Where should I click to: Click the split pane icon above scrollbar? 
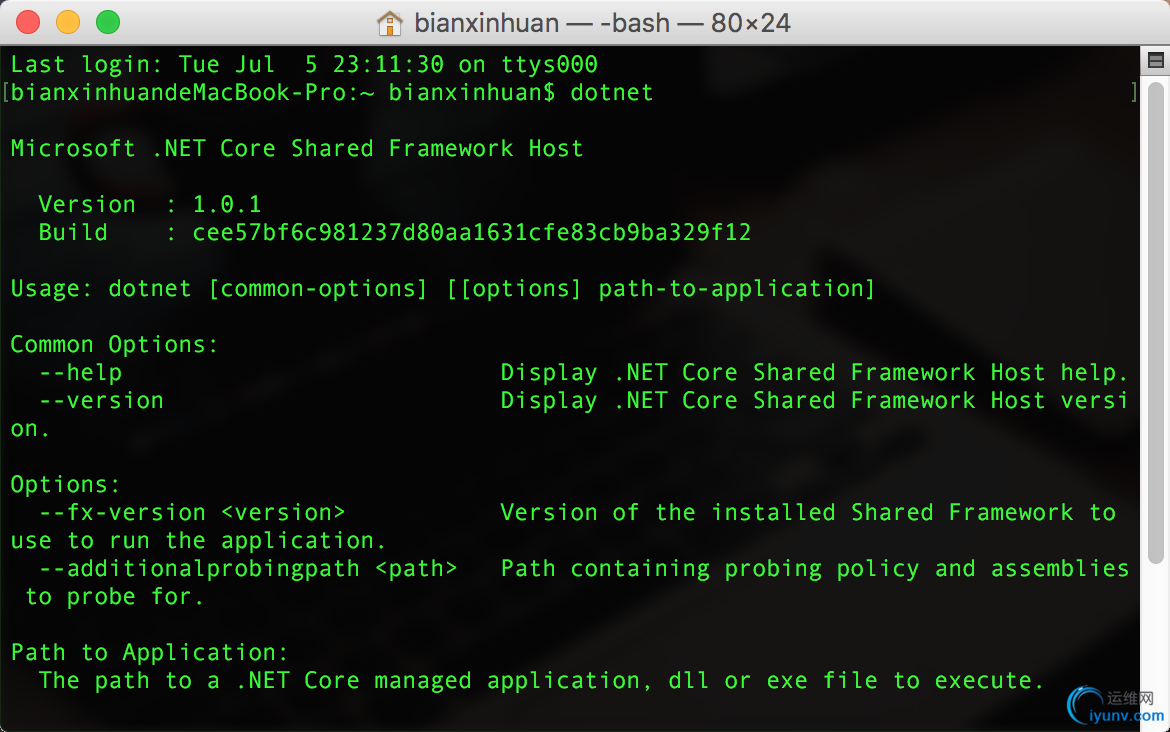click(x=1155, y=60)
